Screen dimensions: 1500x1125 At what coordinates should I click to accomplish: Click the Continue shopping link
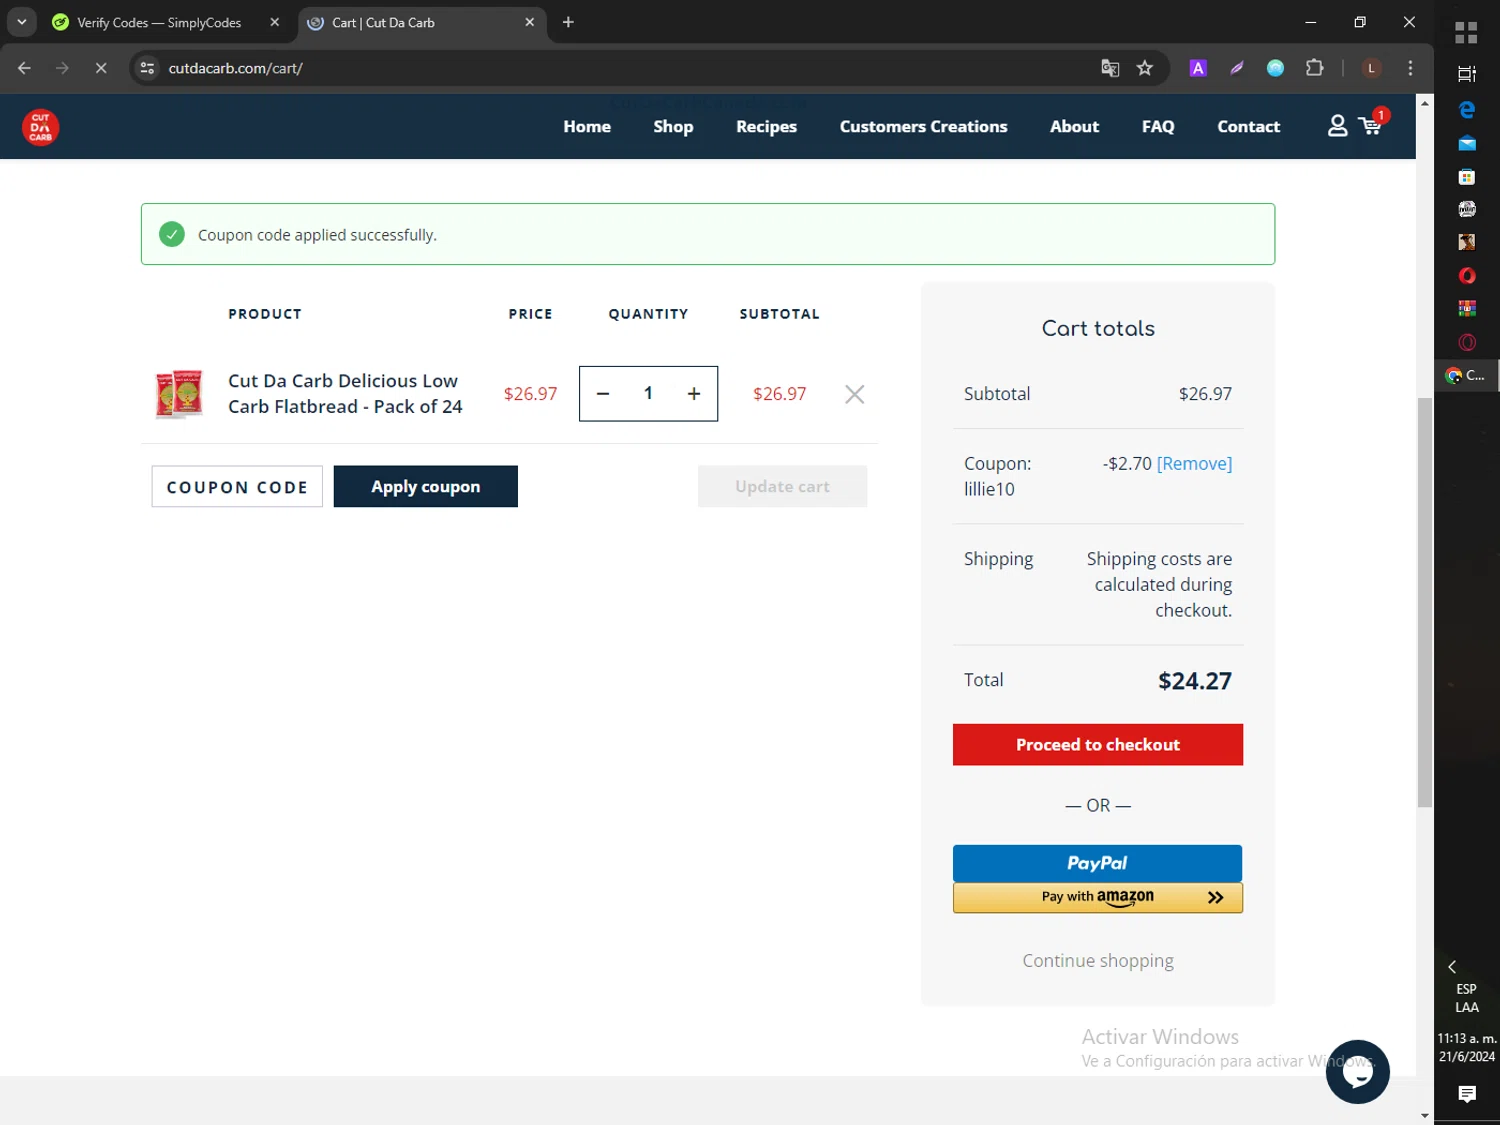pyautogui.click(x=1098, y=961)
